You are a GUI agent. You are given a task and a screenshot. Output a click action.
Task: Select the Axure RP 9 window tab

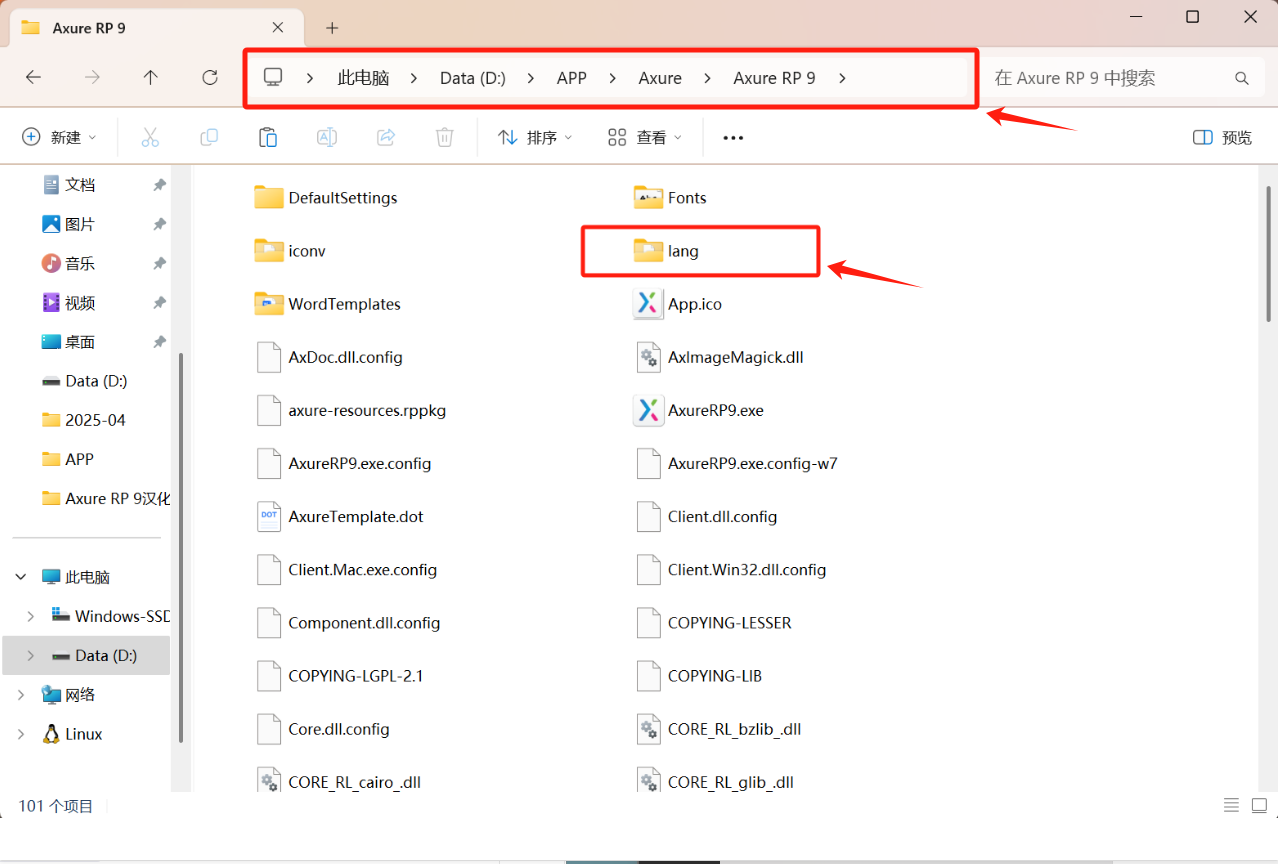pyautogui.click(x=155, y=28)
